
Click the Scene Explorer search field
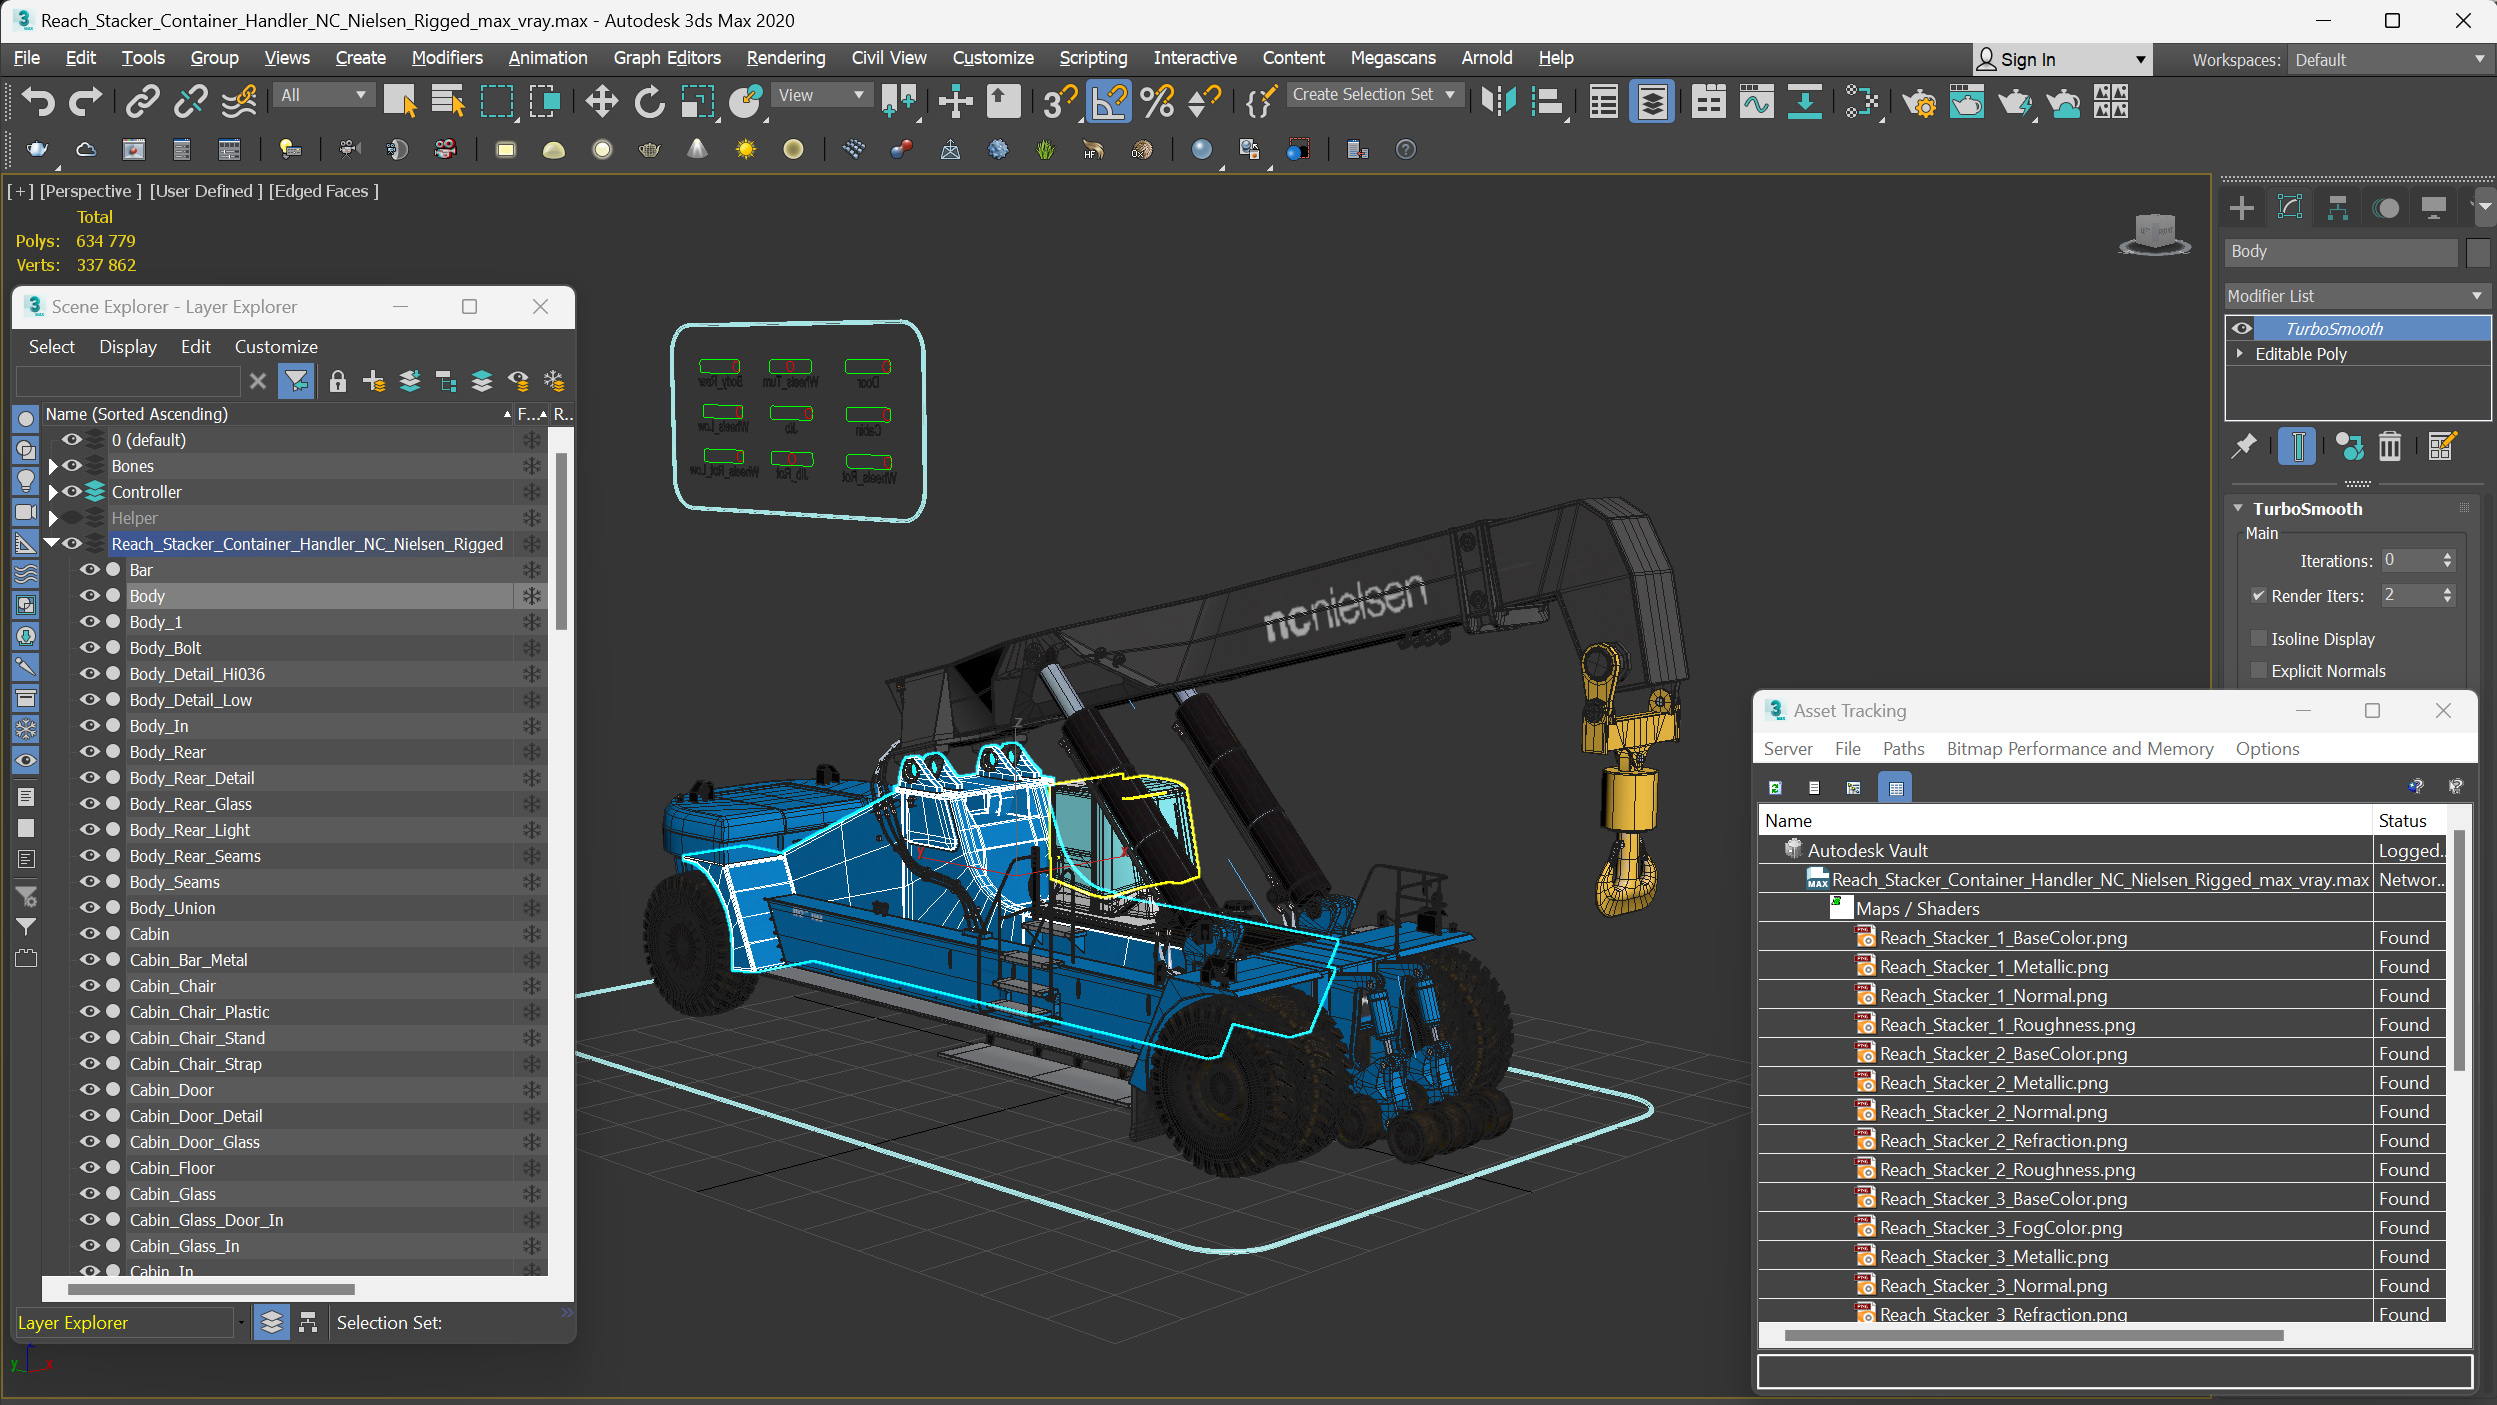128,381
